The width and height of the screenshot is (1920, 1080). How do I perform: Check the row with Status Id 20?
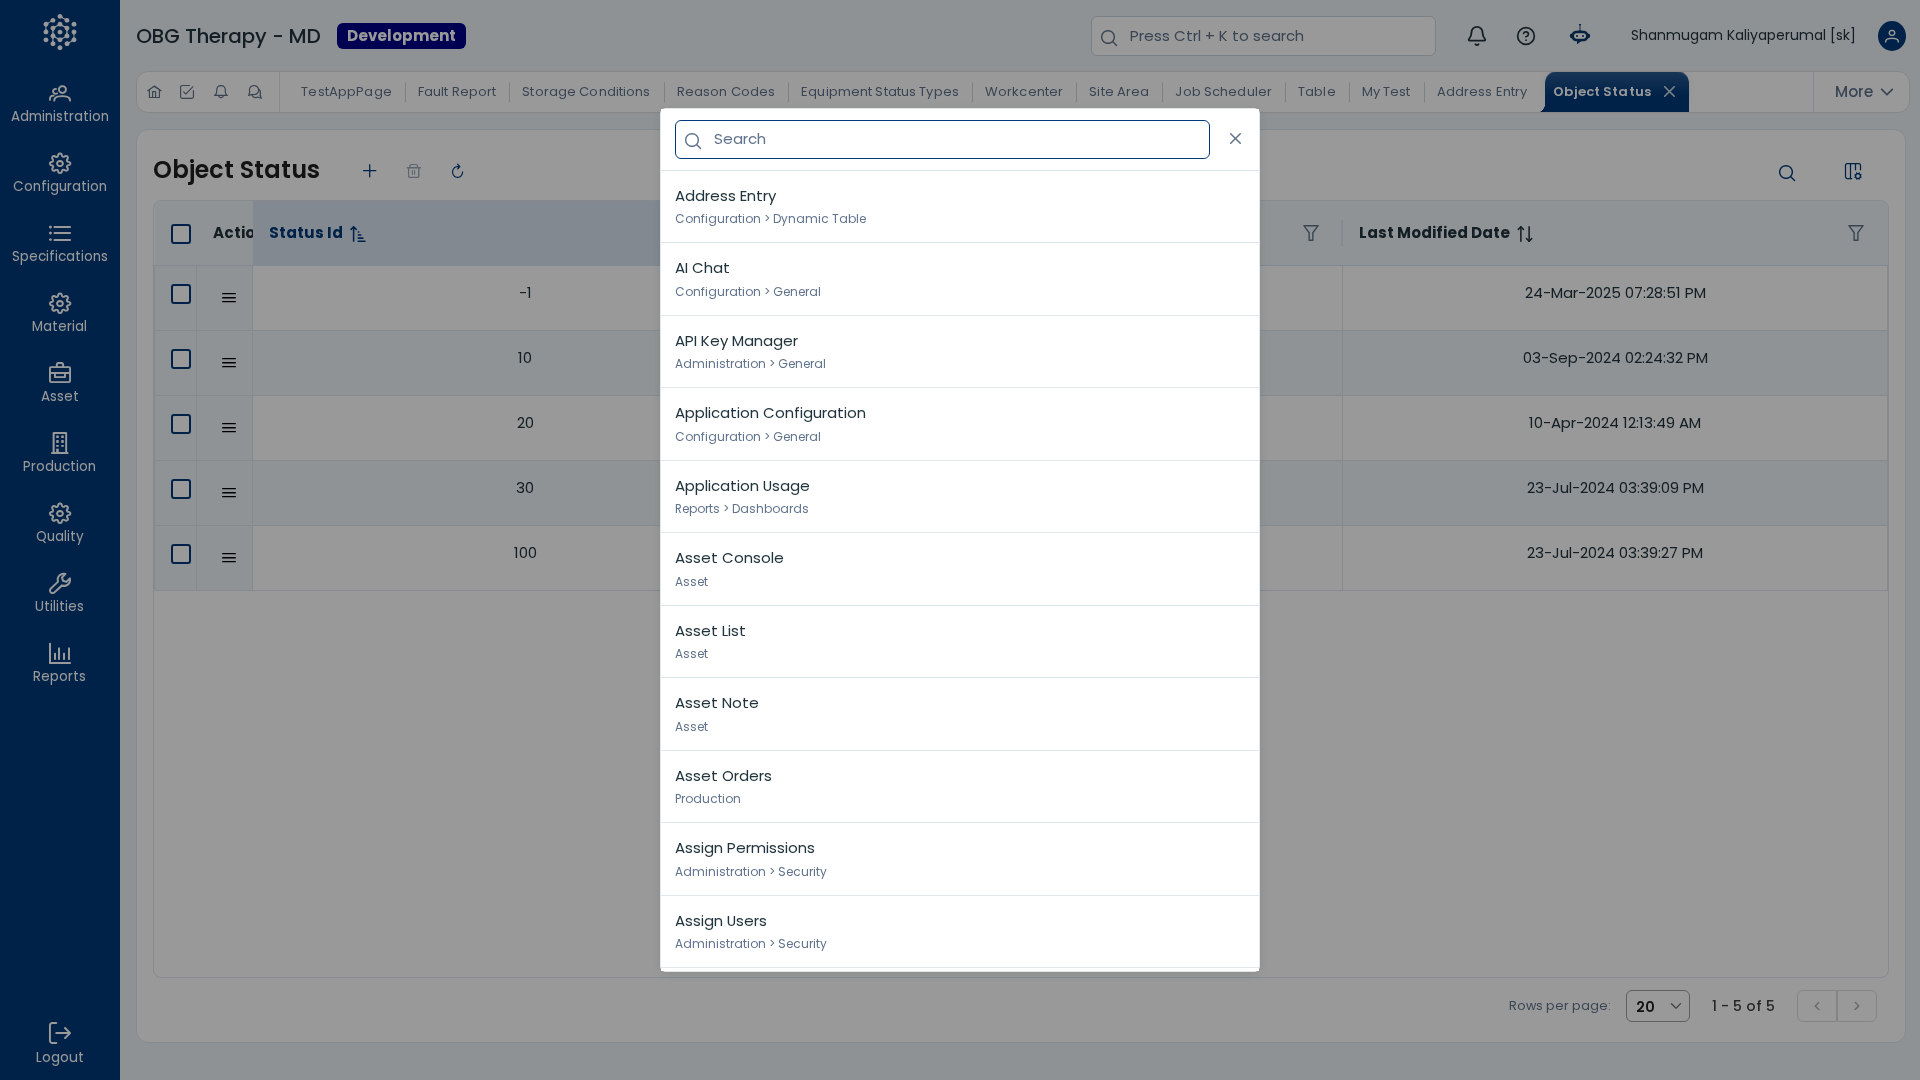coord(181,424)
